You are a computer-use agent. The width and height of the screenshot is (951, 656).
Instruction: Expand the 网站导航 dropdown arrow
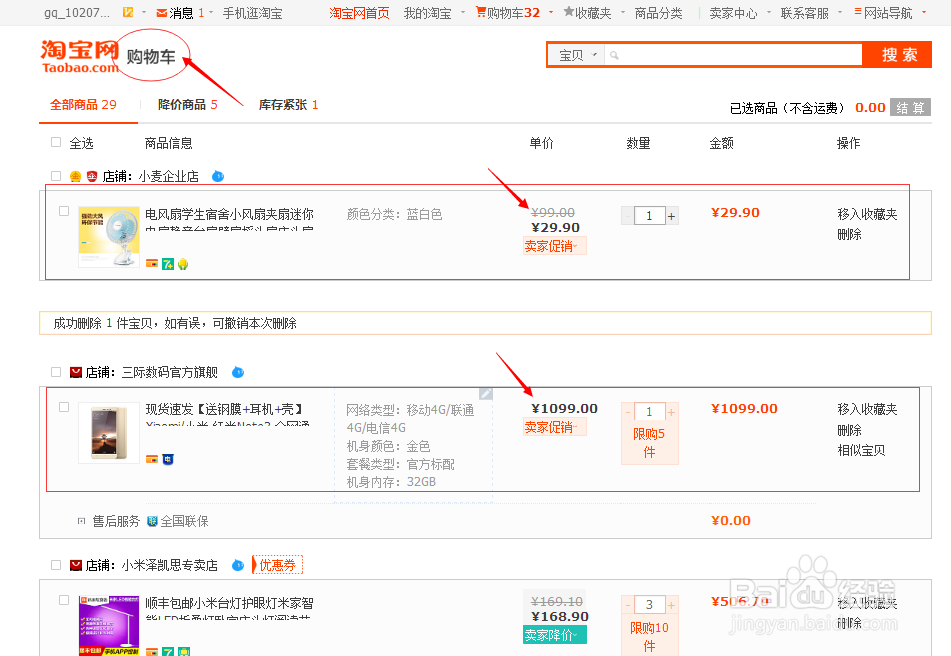924,12
